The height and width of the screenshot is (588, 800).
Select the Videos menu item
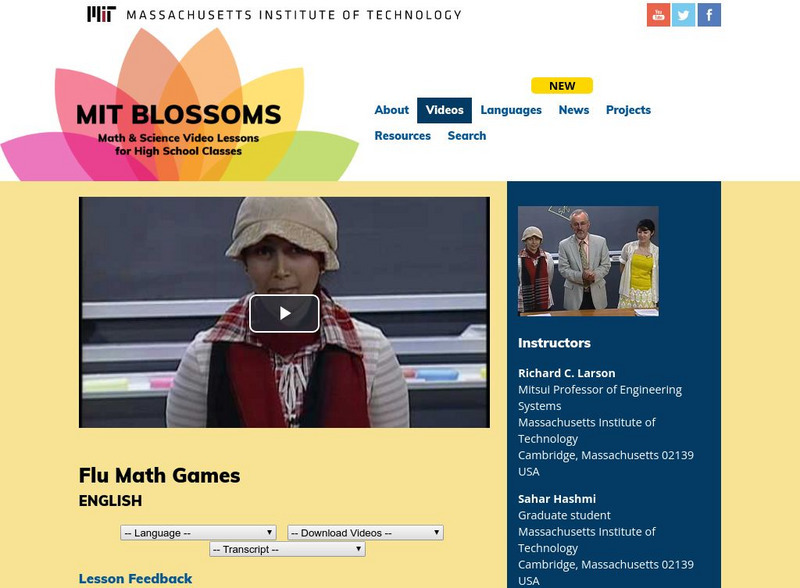click(x=444, y=110)
